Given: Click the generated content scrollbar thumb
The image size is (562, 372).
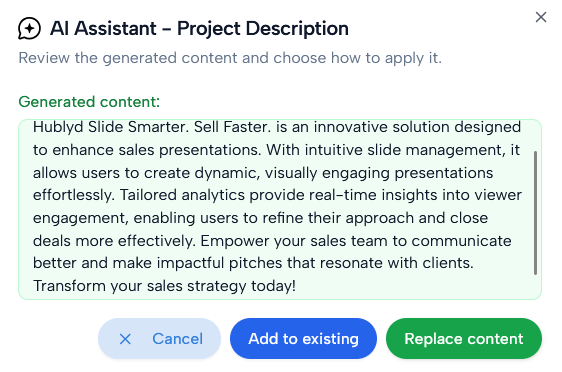Looking at the screenshot, I should (x=535, y=213).
